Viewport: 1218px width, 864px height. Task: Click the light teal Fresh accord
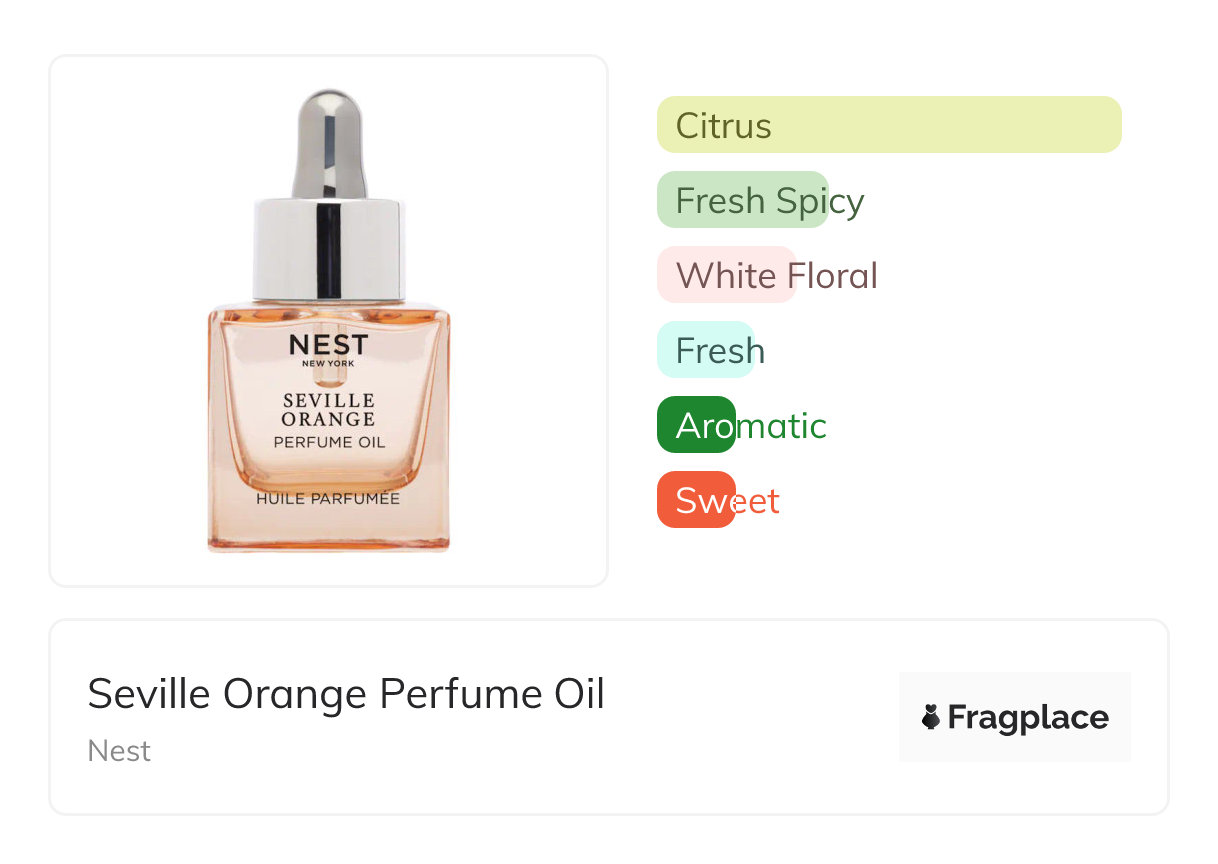(x=705, y=350)
